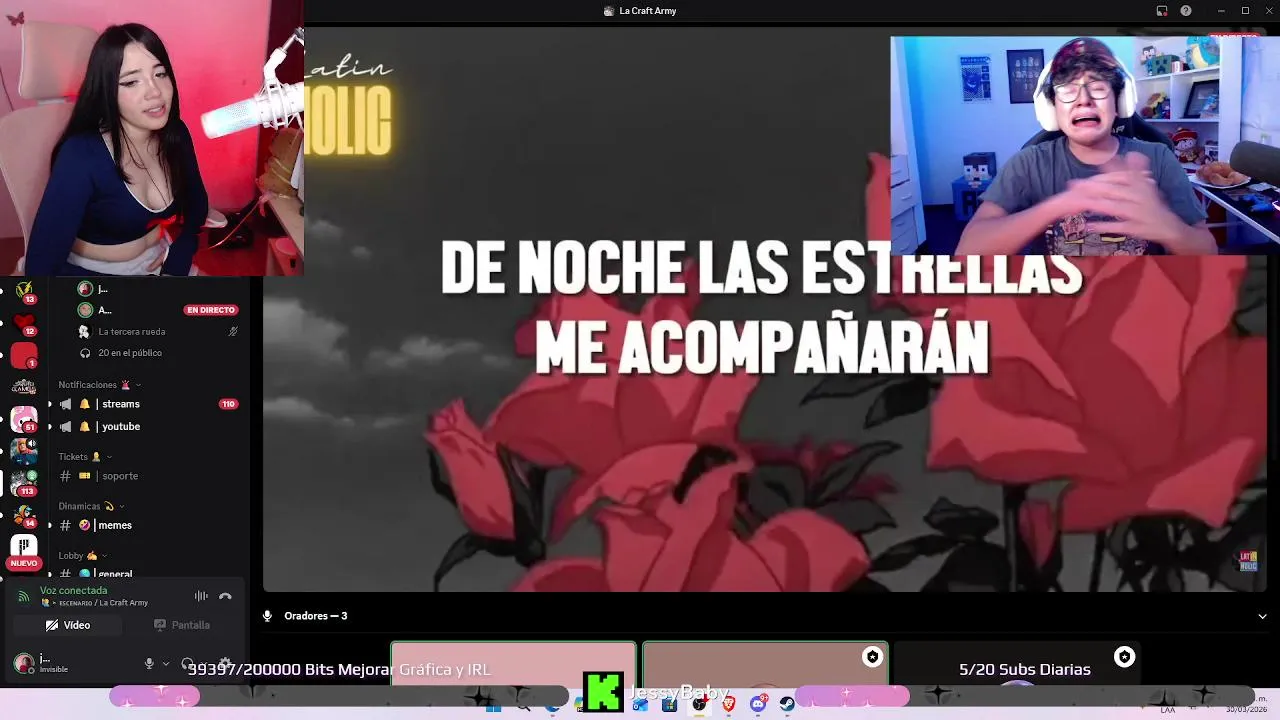Image resolution: width=1280 pixels, height=720 pixels.
Task: Collapse the Lobby category
Action: tap(82, 555)
